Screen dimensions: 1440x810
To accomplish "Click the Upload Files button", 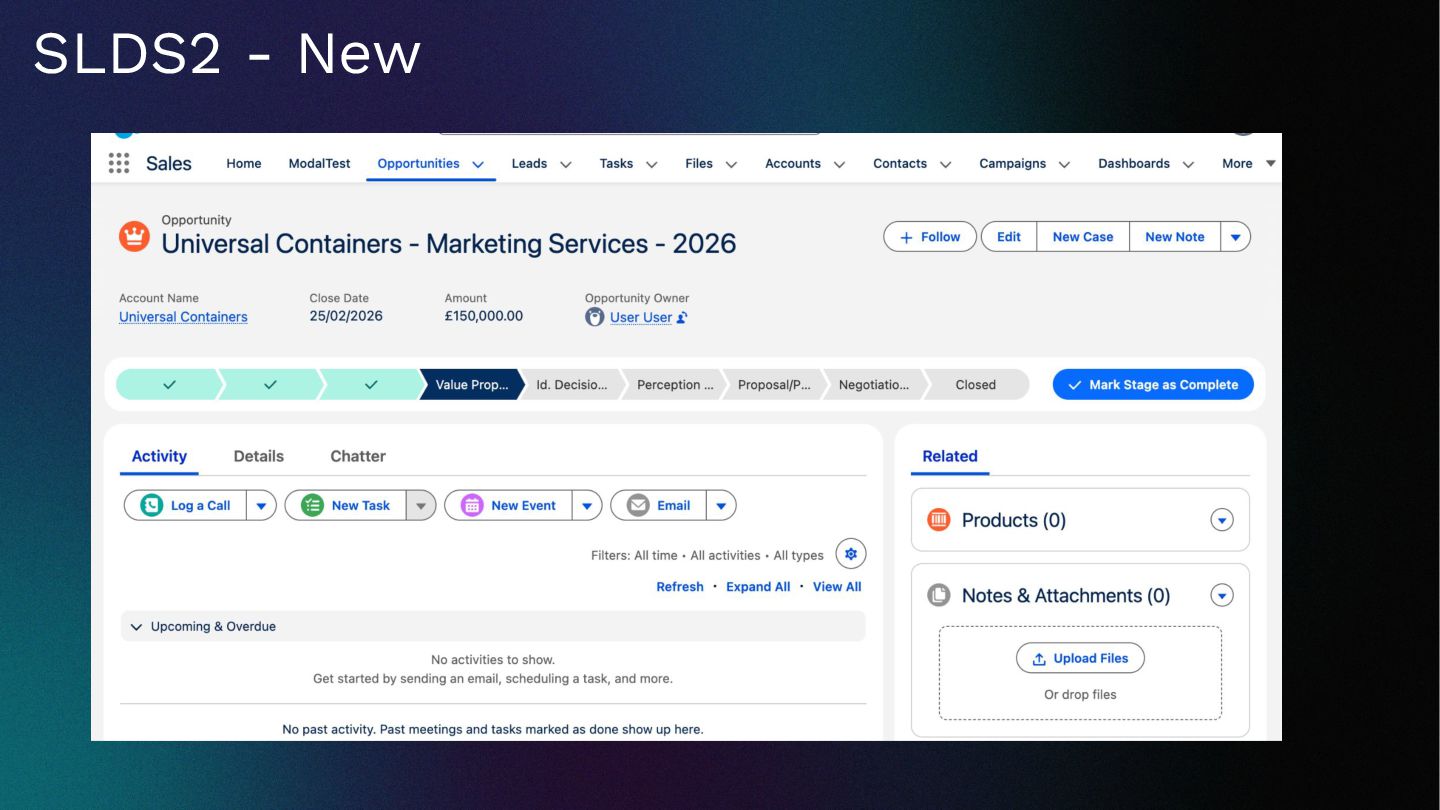I will 1080,658.
